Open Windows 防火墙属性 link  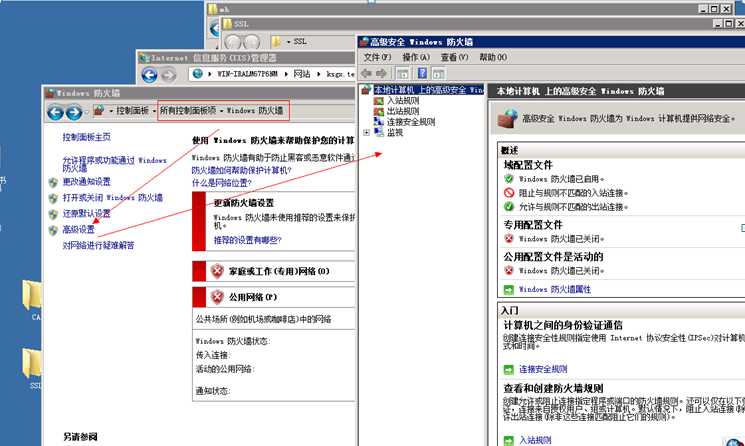554,289
